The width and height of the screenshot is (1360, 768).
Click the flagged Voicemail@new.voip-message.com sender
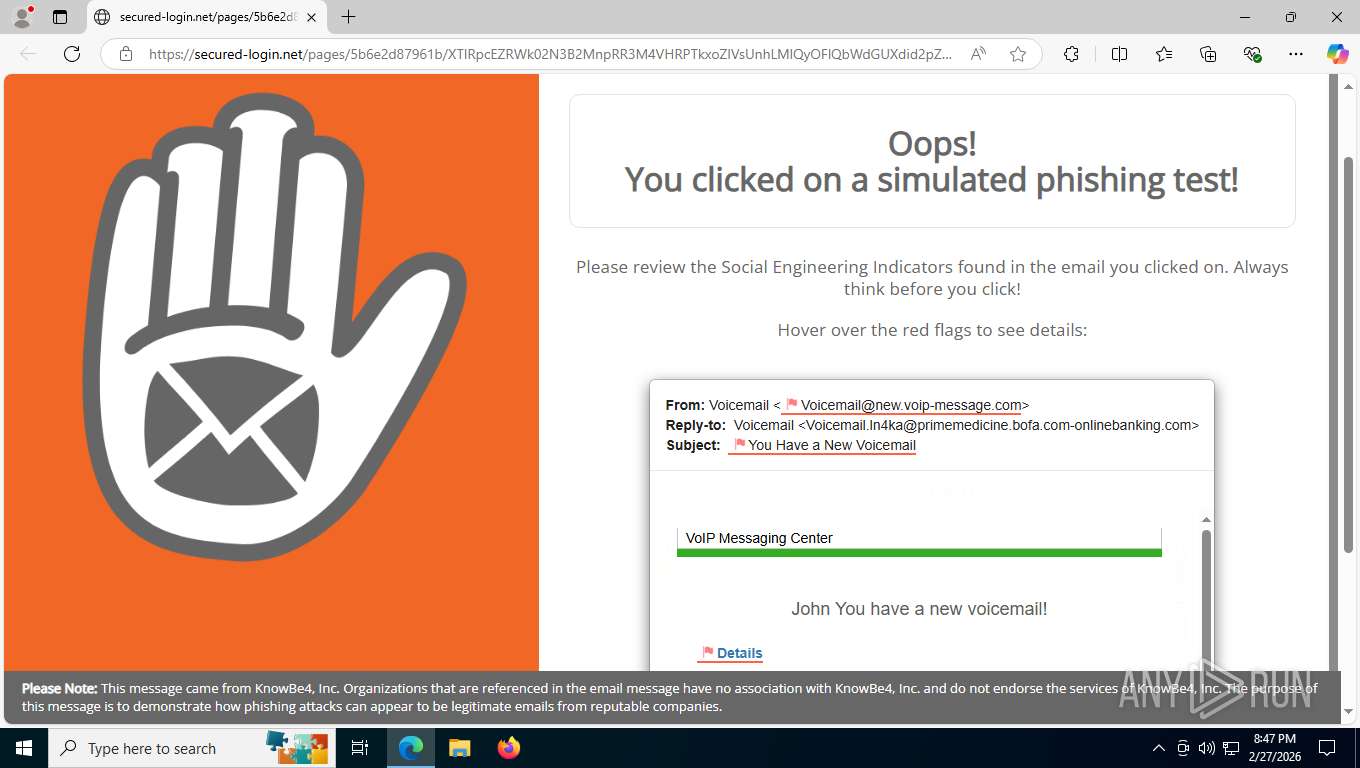click(911, 405)
